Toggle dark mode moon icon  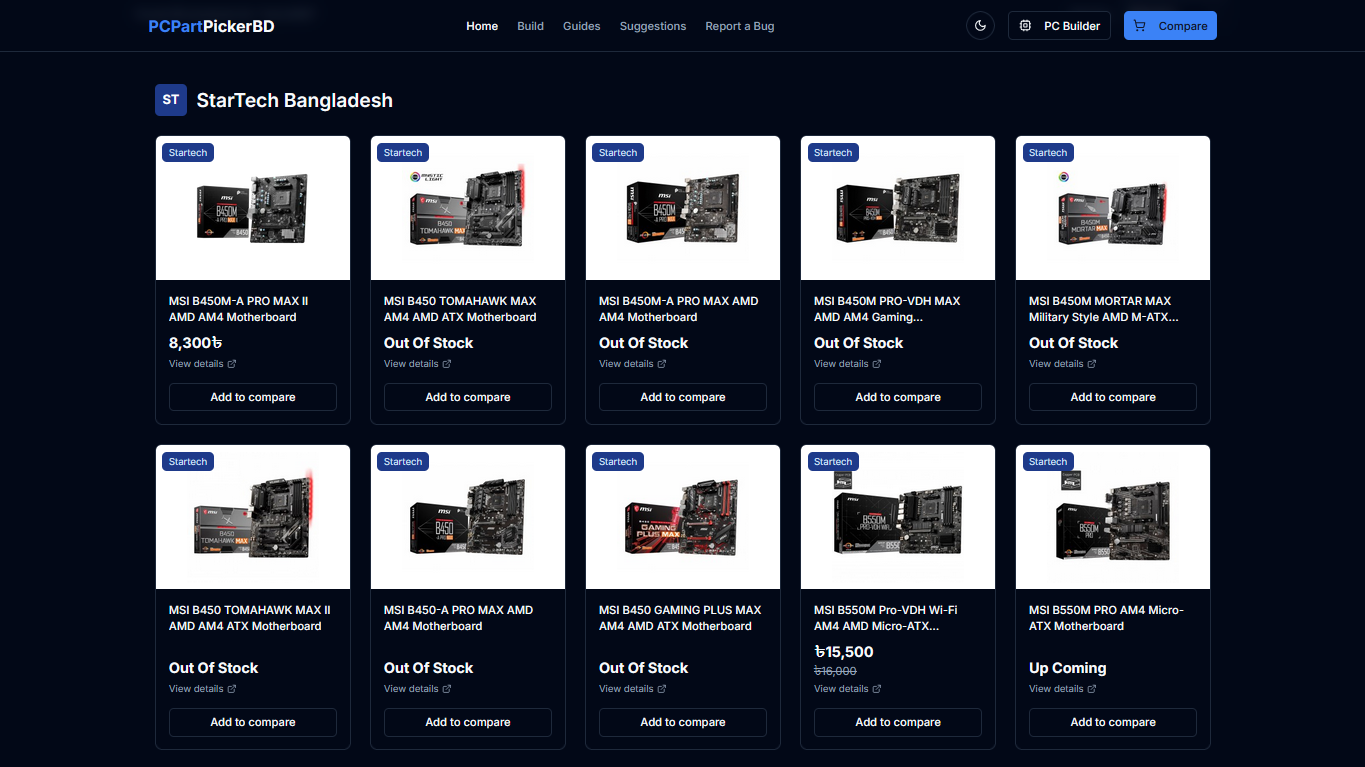(x=980, y=26)
